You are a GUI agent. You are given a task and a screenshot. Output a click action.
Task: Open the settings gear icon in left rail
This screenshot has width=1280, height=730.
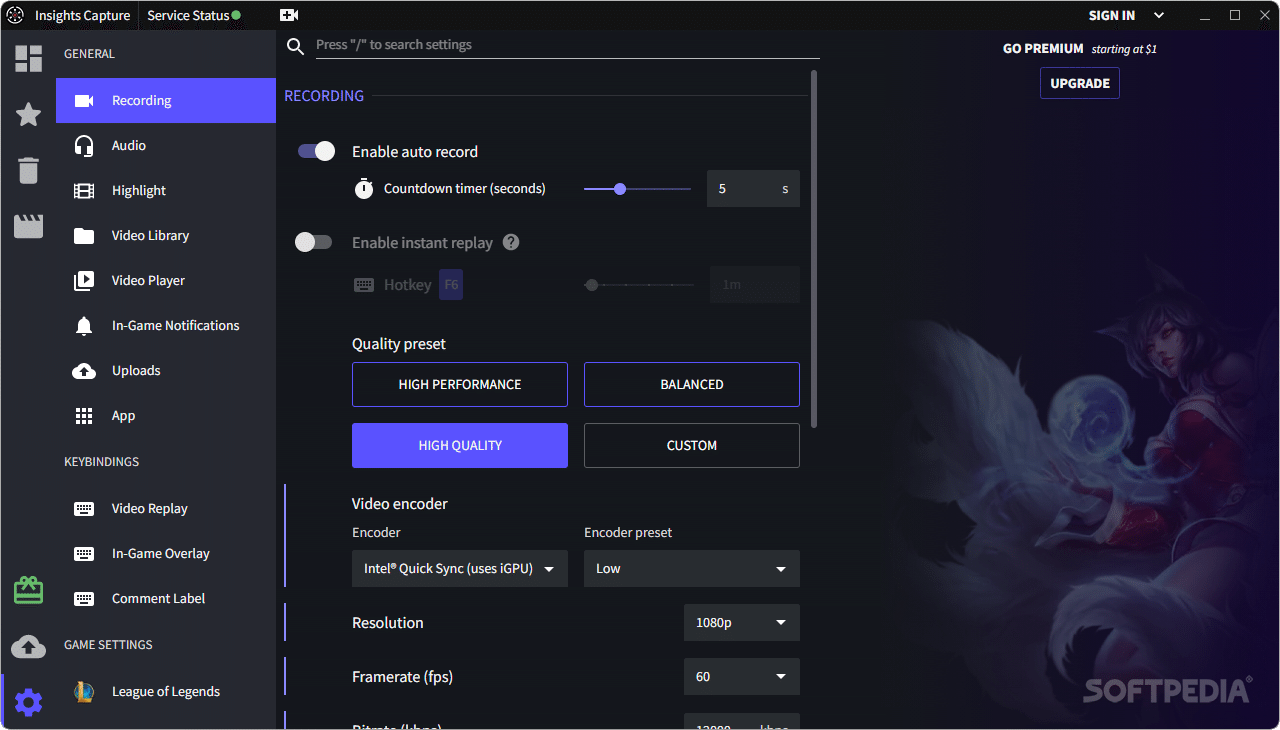(28, 702)
